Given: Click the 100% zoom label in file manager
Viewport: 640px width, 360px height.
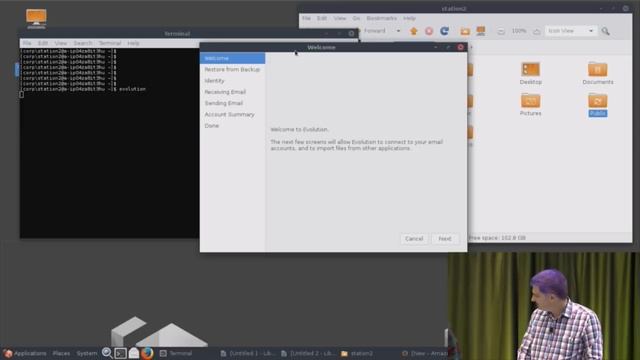Looking at the screenshot, I should point(519,31).
